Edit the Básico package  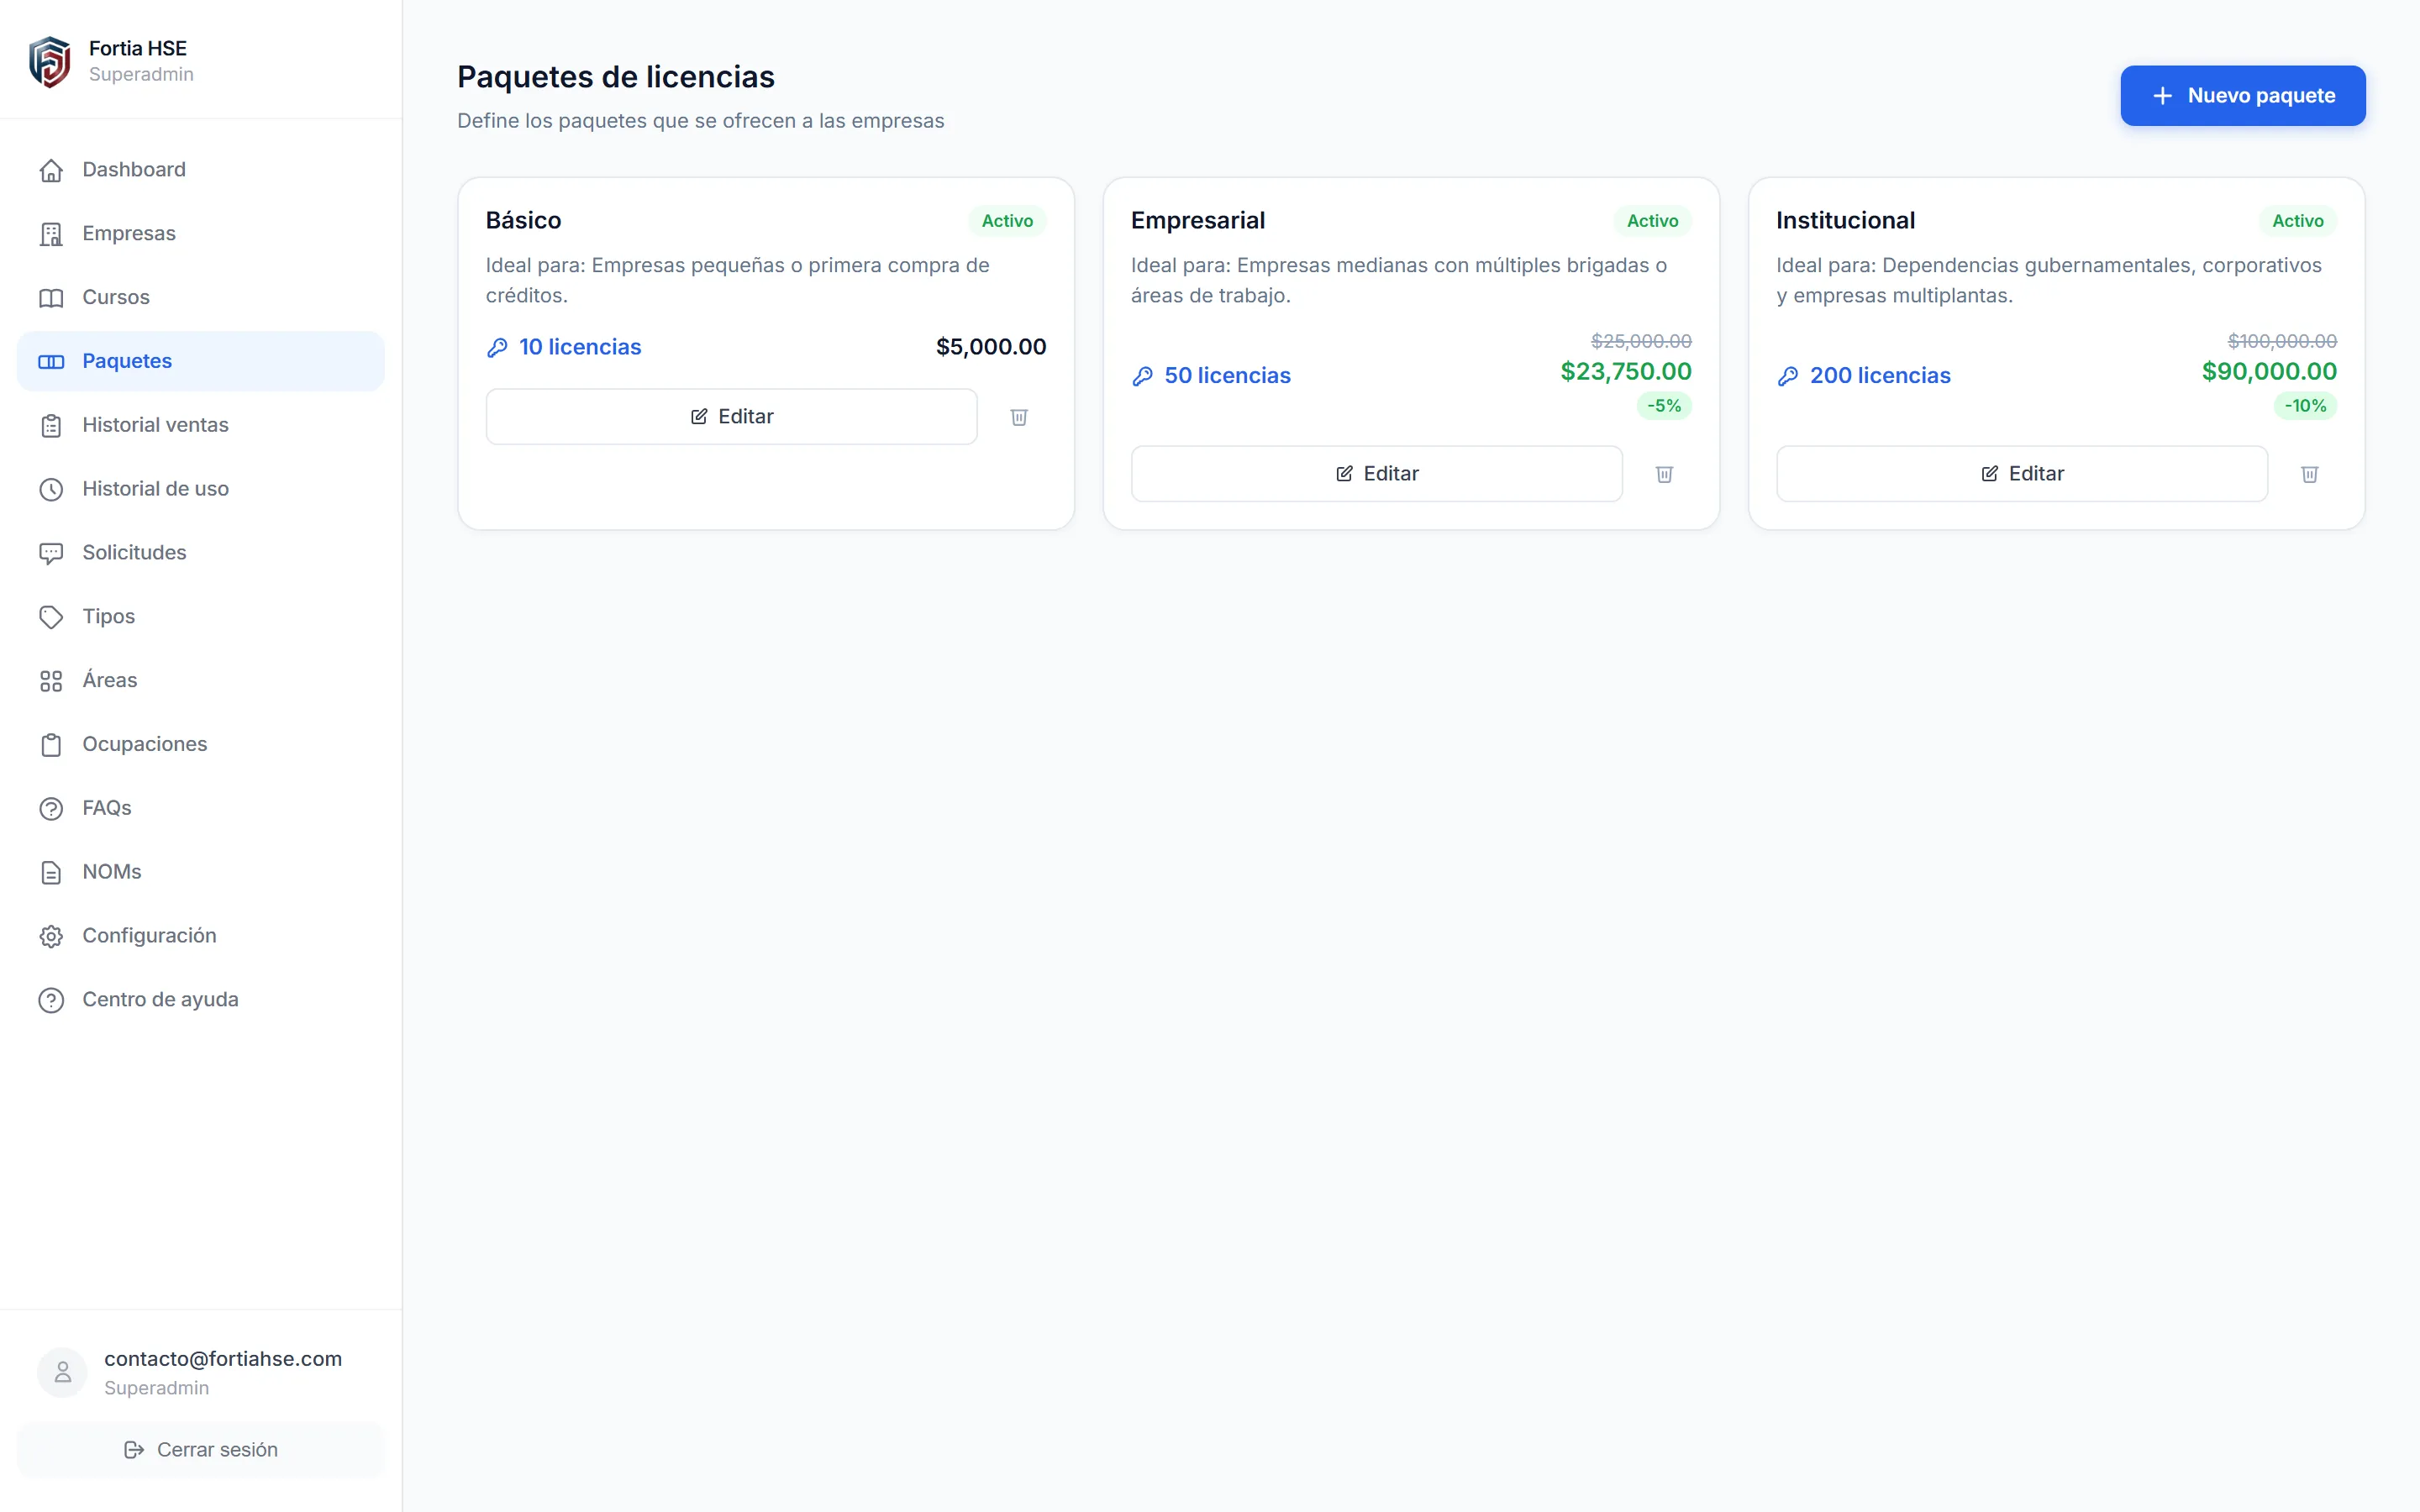(731, 417)
